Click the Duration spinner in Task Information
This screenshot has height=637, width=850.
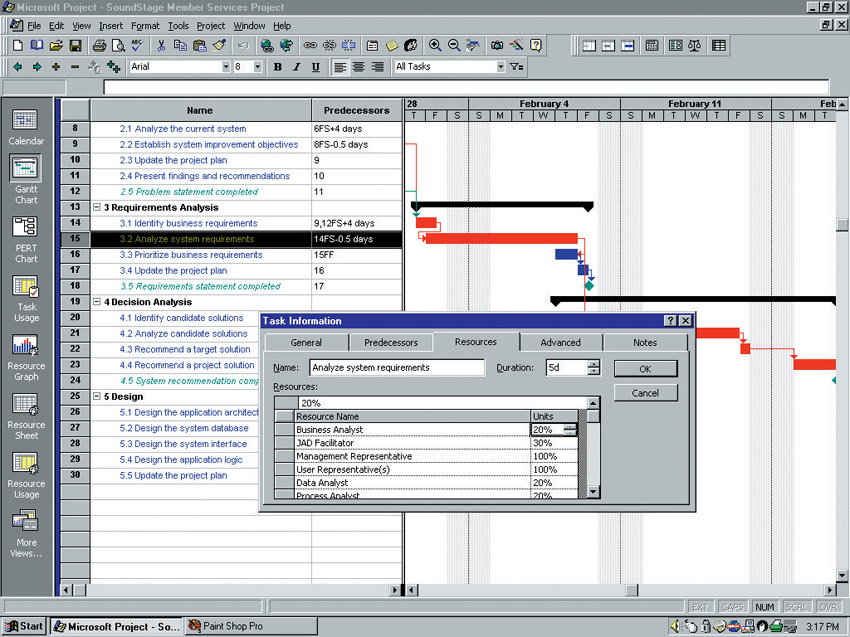click(594, 368)
